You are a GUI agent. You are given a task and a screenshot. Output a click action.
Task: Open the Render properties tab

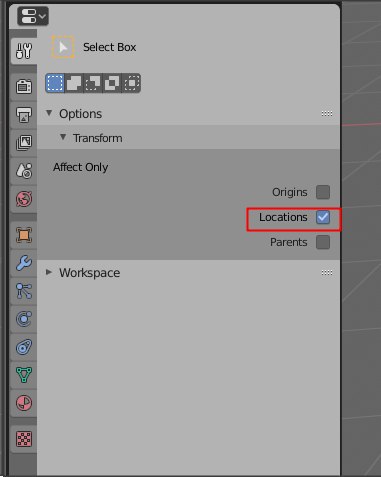click(x=24, y=86)
